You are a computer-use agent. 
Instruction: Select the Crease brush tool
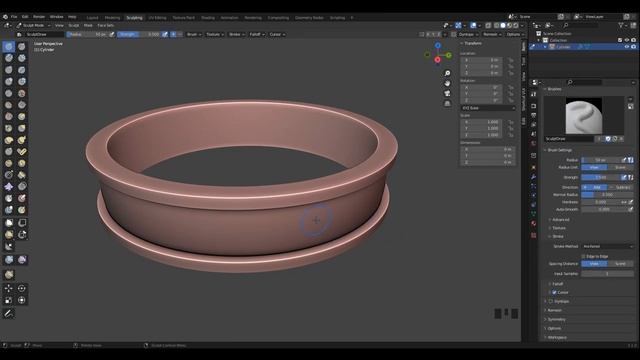coord(9,93)
